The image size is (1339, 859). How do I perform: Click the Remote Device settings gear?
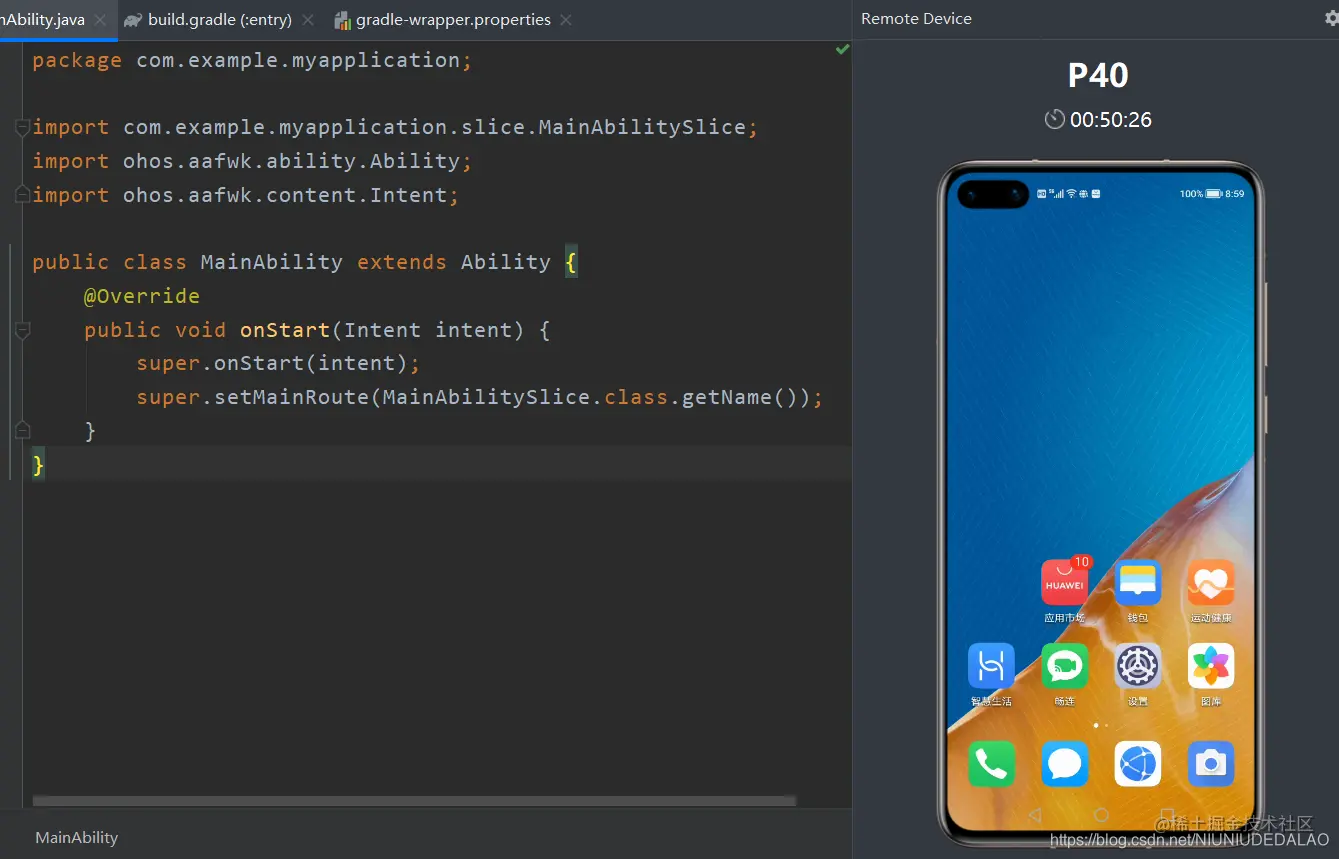pos(1331,18)
